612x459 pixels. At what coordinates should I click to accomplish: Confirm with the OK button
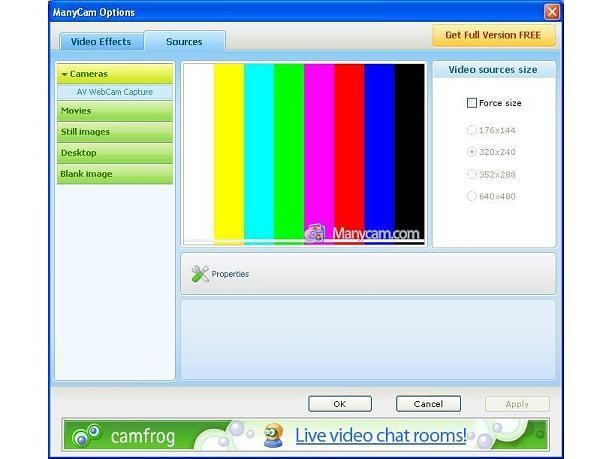tap(340, 404)
